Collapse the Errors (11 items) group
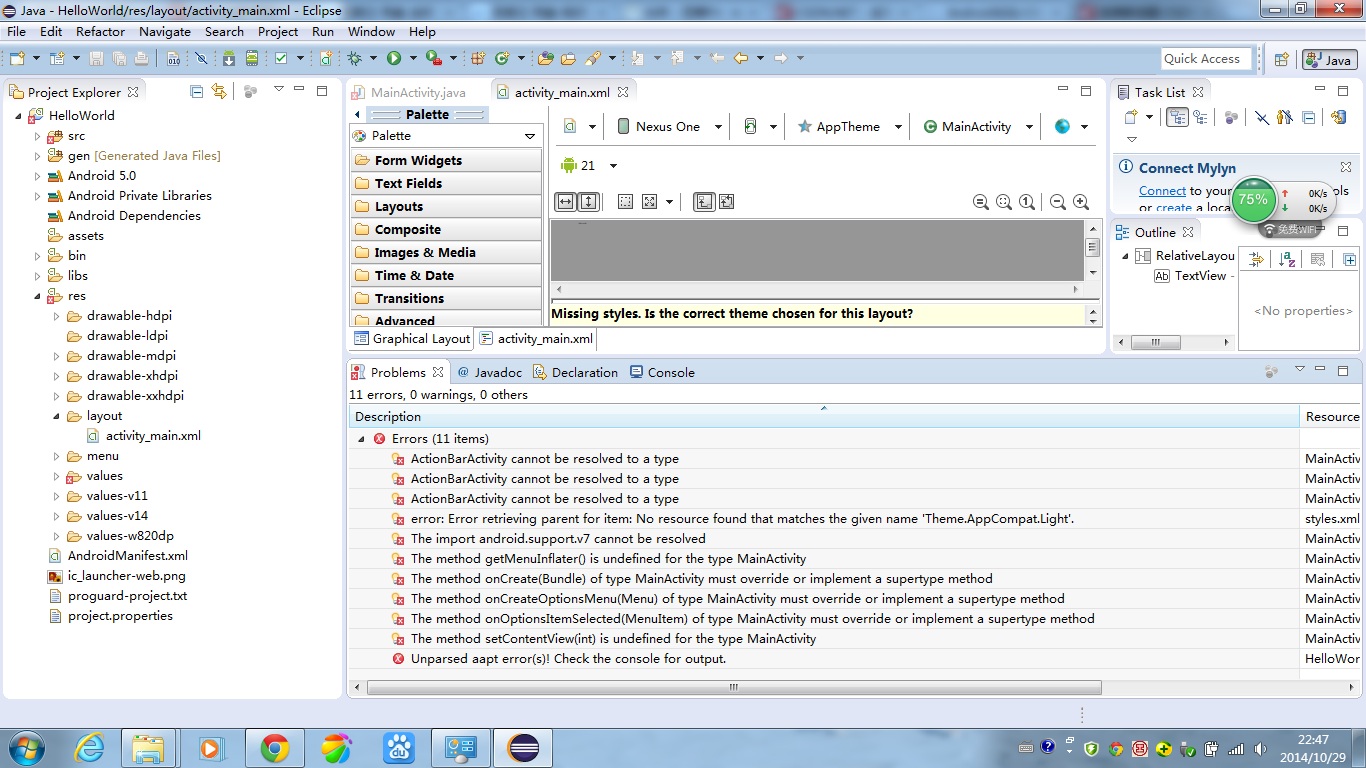The image size is (1366, 768). tap(361, 439)
